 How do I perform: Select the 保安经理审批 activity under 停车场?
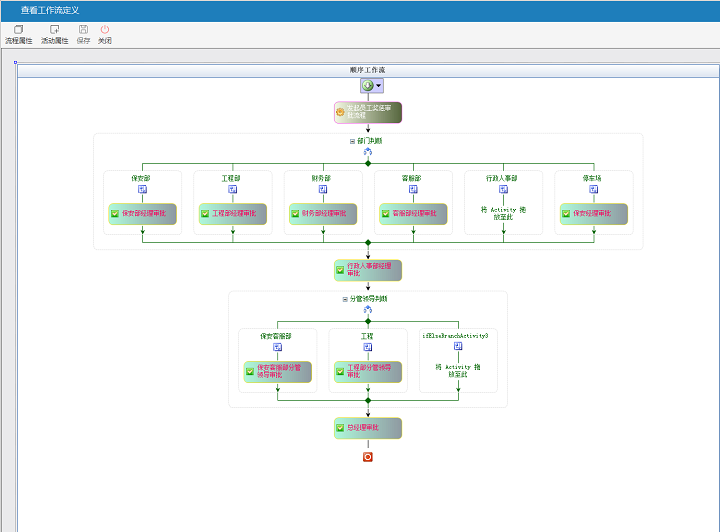click(x=594, y=214)
